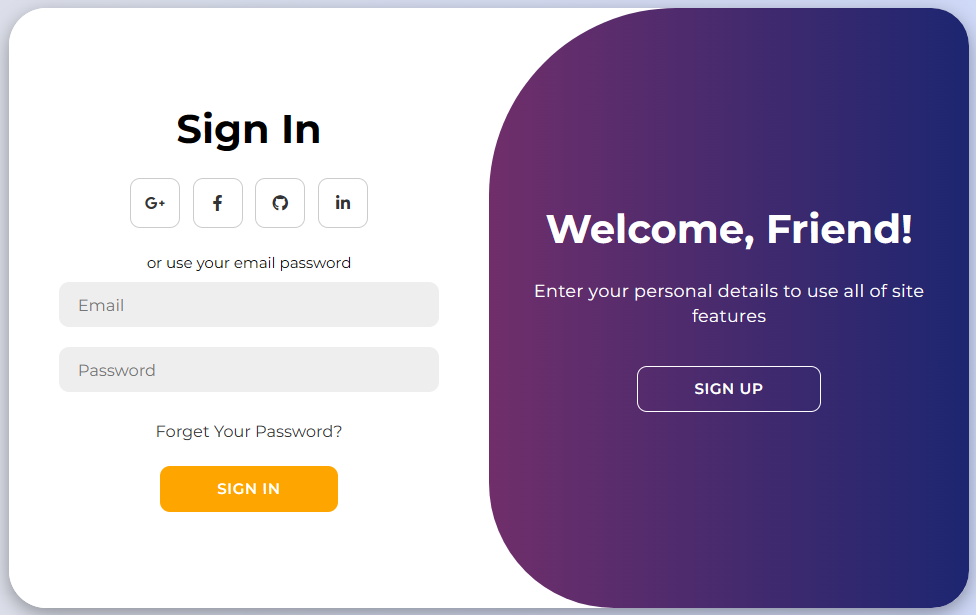Screen dimensions: 976x615
Task: Click the Welcome, Friend! heading
Action: pyautogui.click(x=729, y=229)
